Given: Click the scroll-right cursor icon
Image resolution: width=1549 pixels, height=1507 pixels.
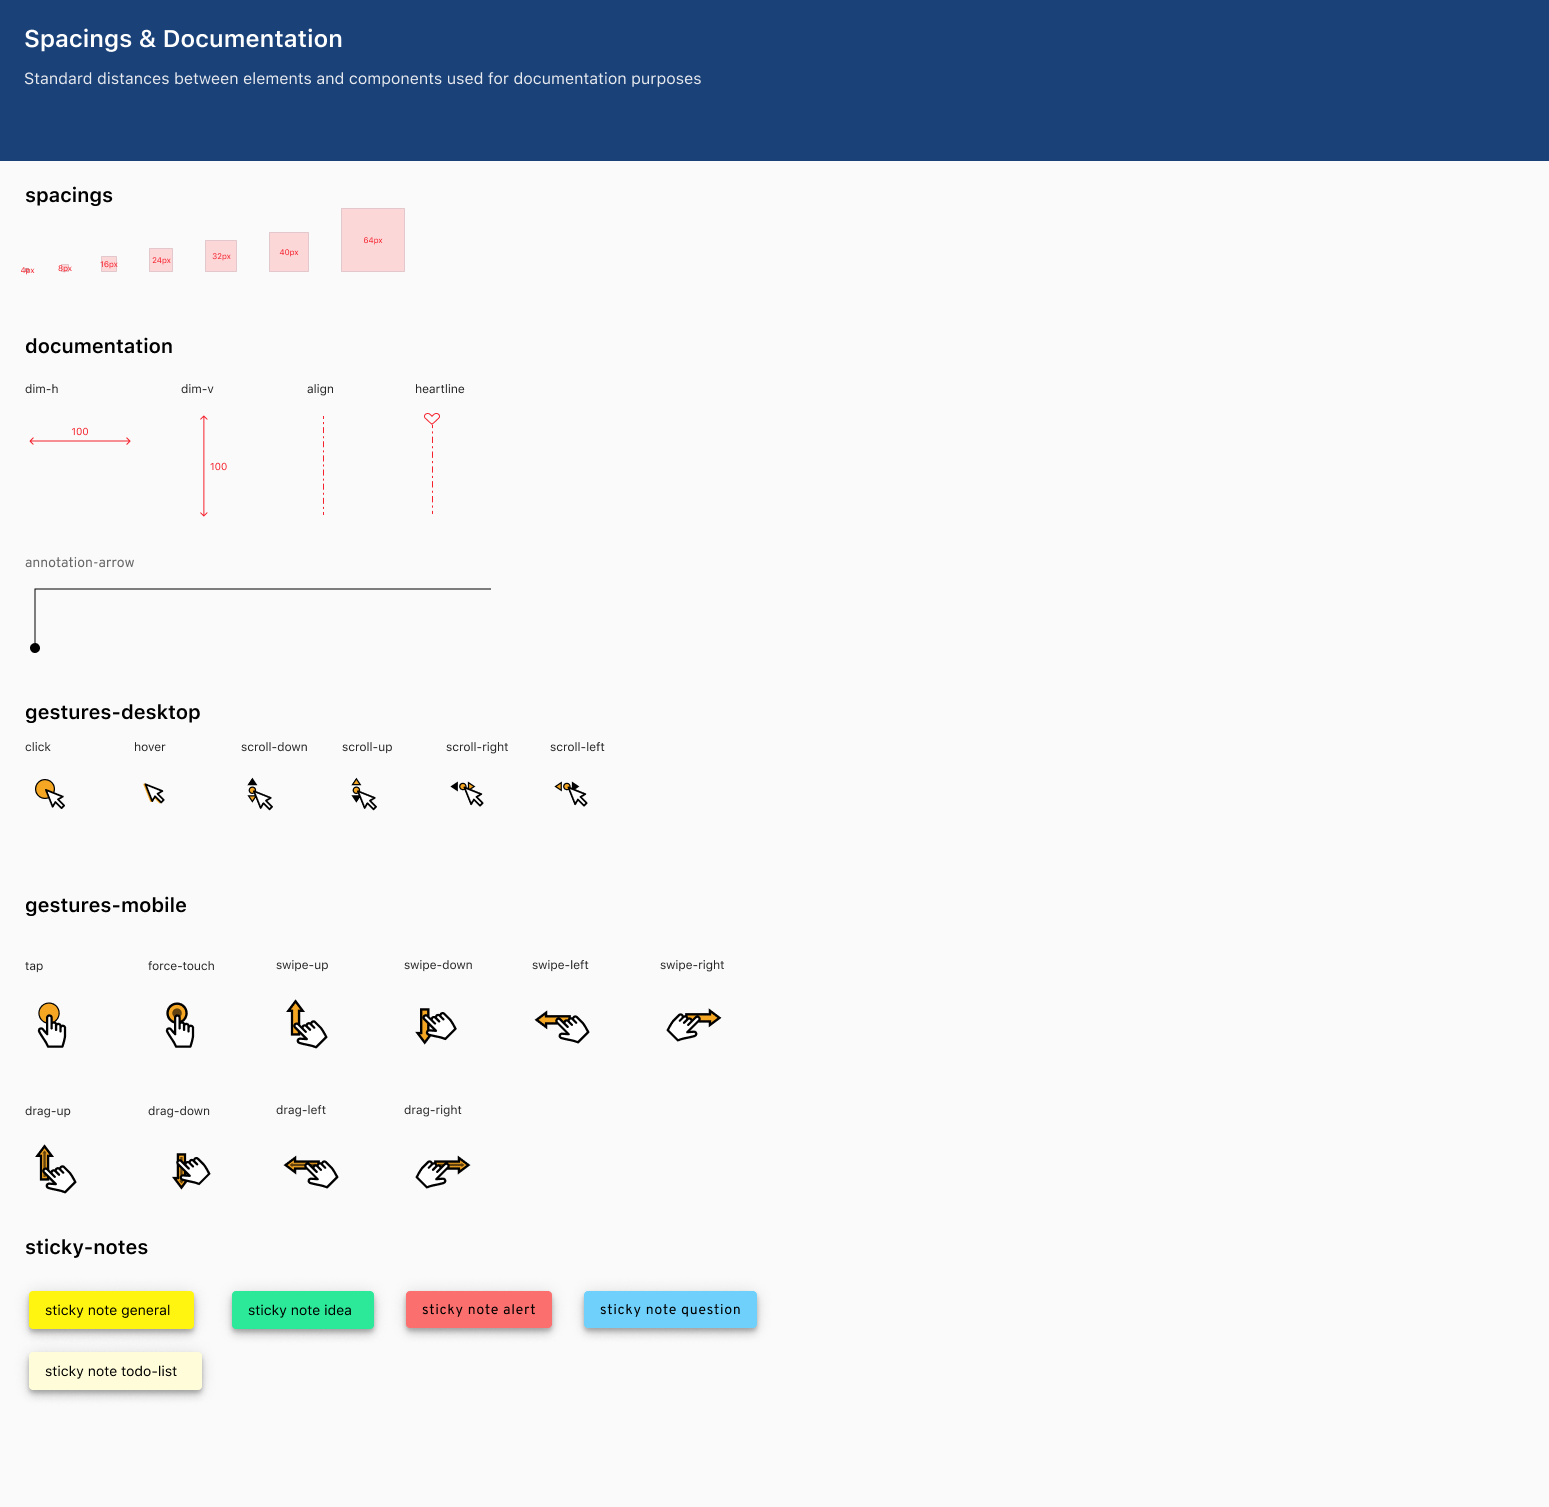Looking at the screenshot, I should click(x=467, y=793).
